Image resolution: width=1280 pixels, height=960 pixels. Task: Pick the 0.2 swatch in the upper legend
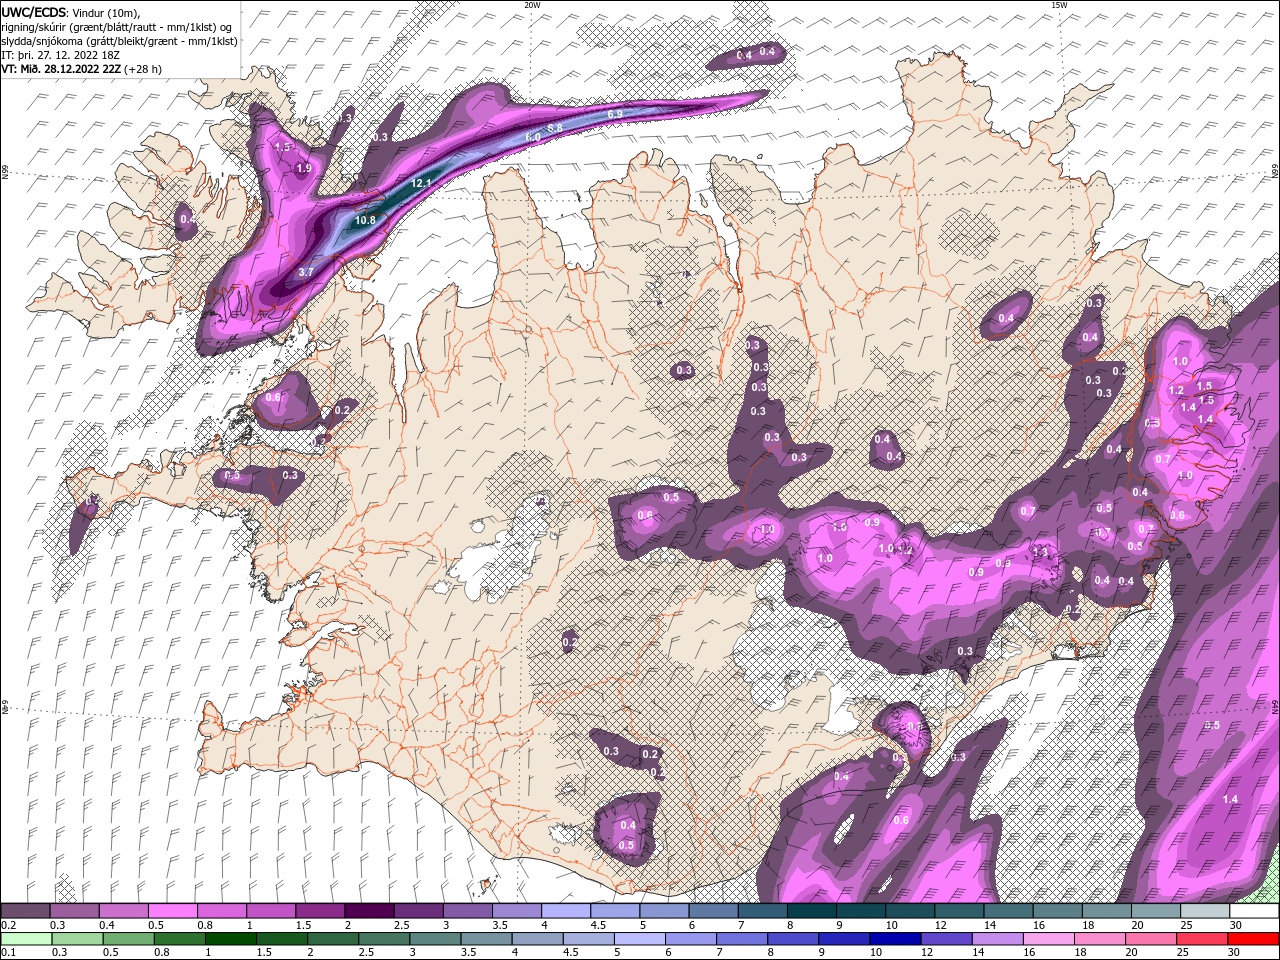(25, 911)
